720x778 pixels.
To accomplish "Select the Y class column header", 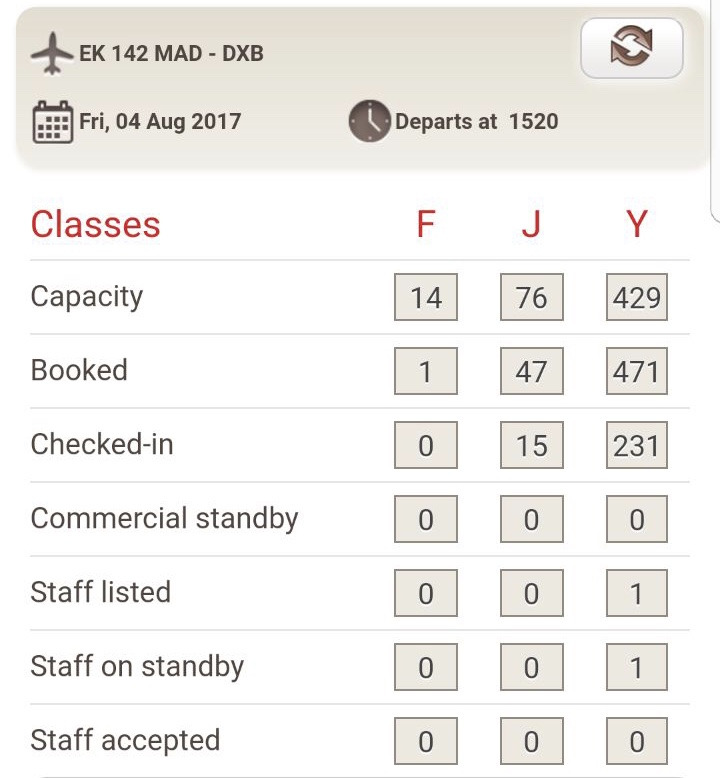I will point(636,225).
